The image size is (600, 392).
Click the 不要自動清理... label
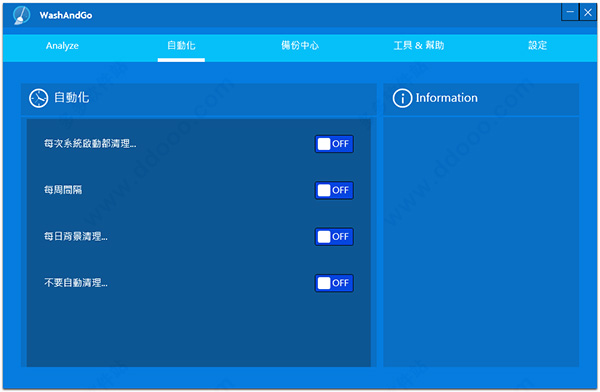[x=75, y=283]
